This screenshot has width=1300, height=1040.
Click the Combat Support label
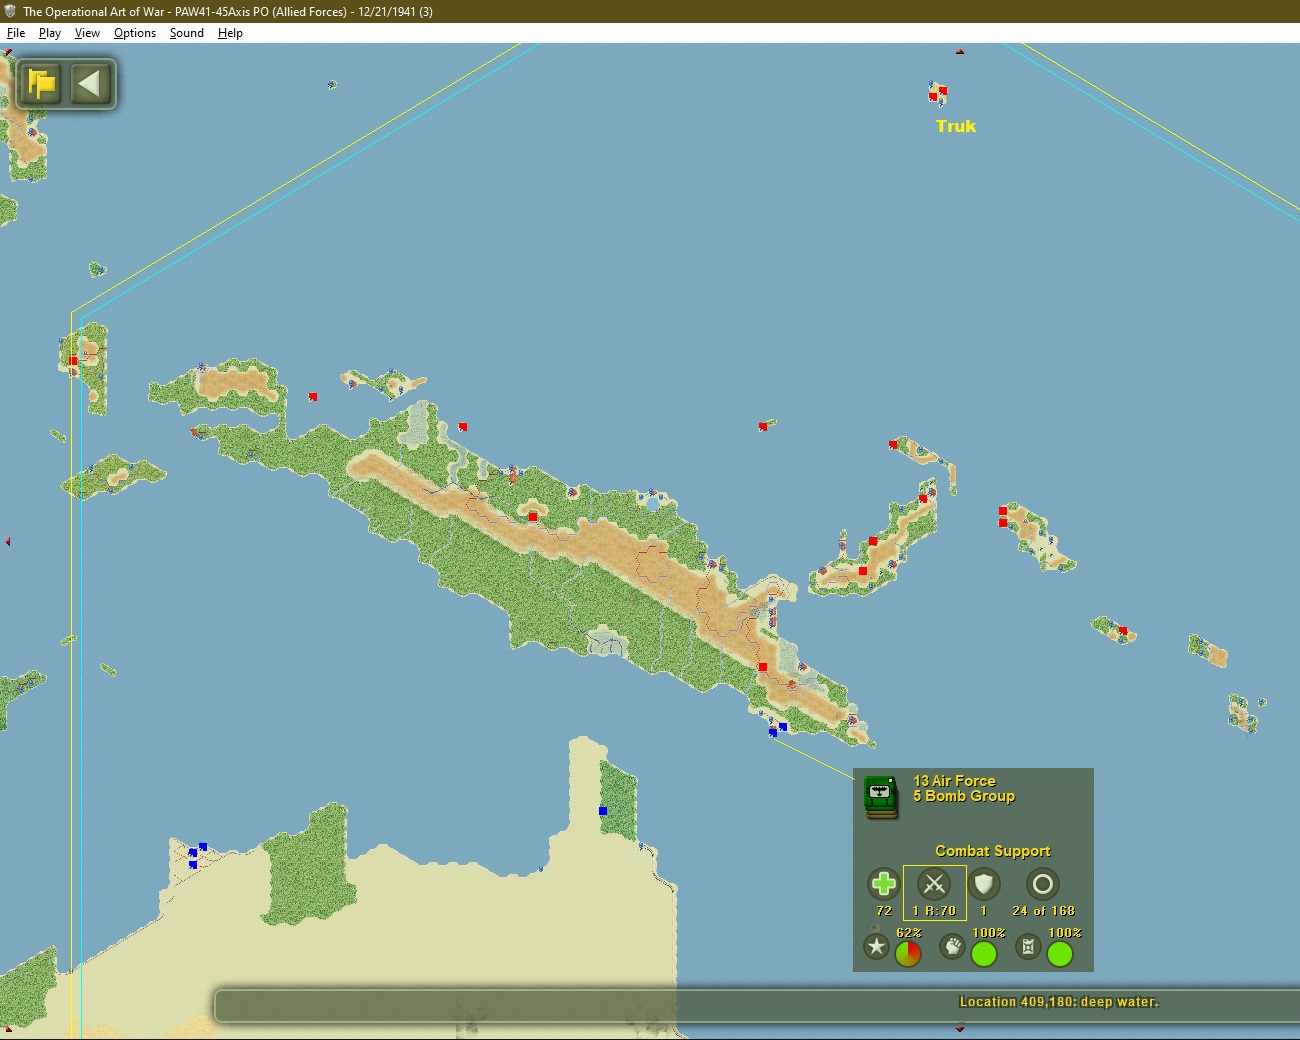click(992, 851)
